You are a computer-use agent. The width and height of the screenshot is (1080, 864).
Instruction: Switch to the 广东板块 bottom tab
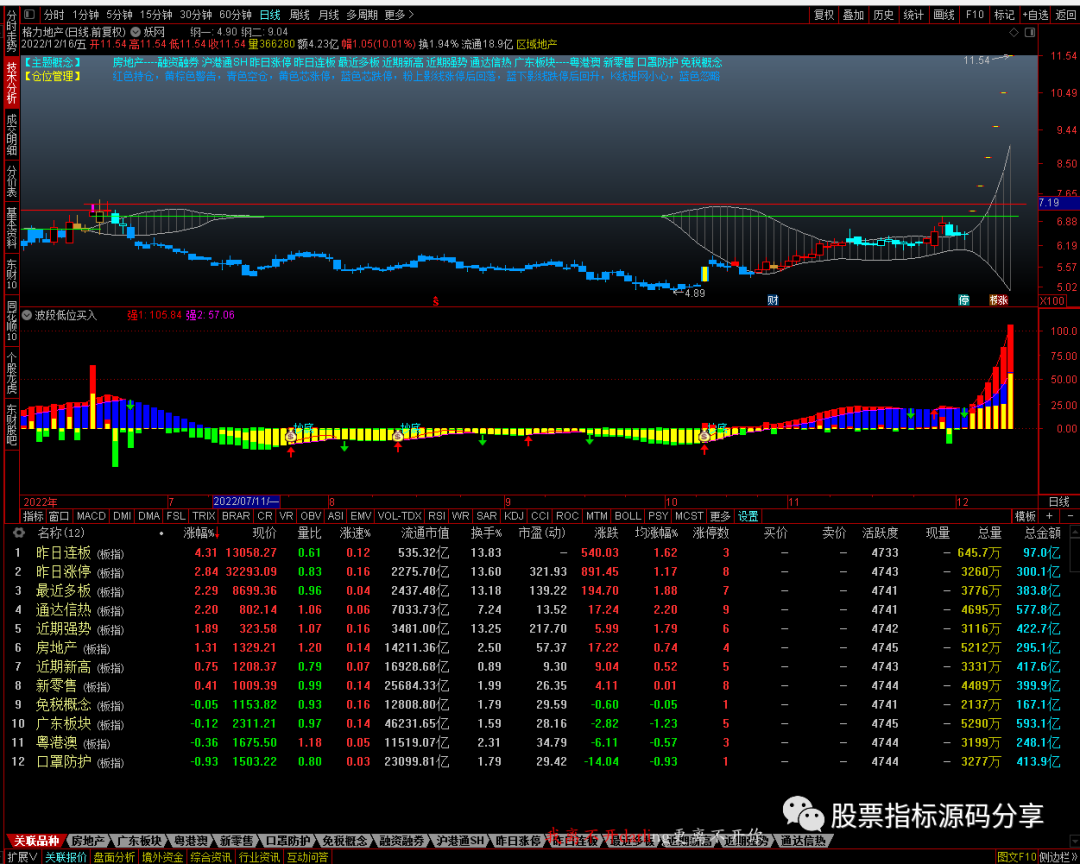pyautogui.click(x=139, y=841)
